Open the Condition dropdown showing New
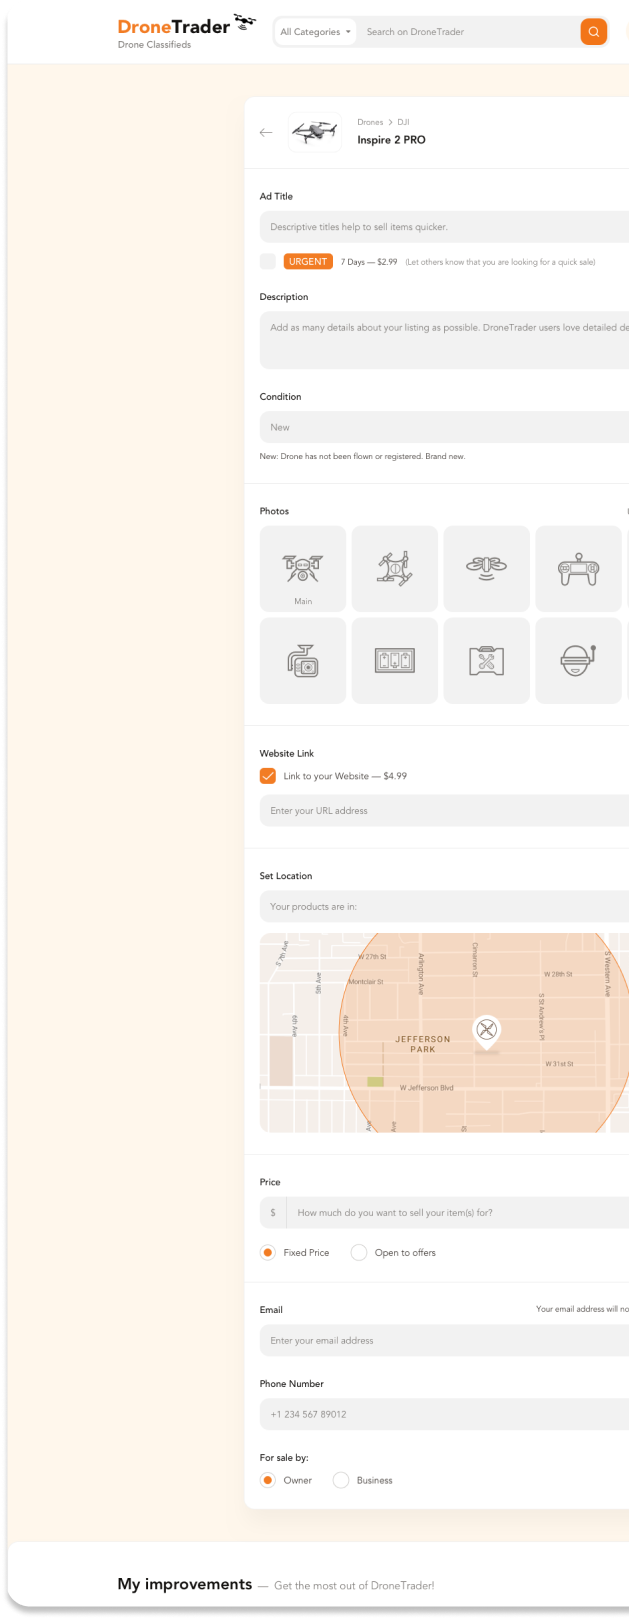The width and height of the screenshot is (629, 1619). (444, 427)
